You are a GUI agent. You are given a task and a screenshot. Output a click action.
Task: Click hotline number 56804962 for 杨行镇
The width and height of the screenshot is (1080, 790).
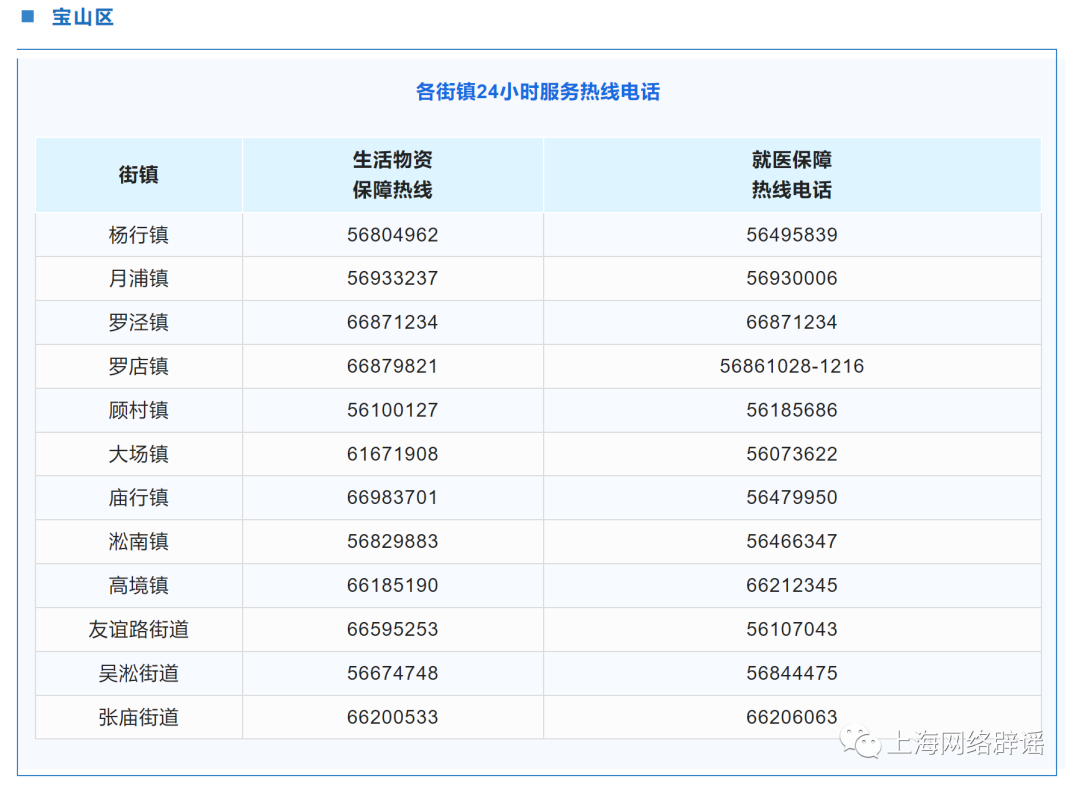[392, 234]
